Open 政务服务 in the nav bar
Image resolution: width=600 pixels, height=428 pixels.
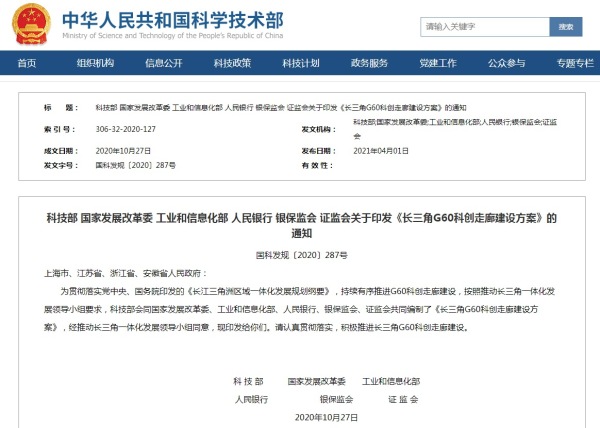pos(369,63)
